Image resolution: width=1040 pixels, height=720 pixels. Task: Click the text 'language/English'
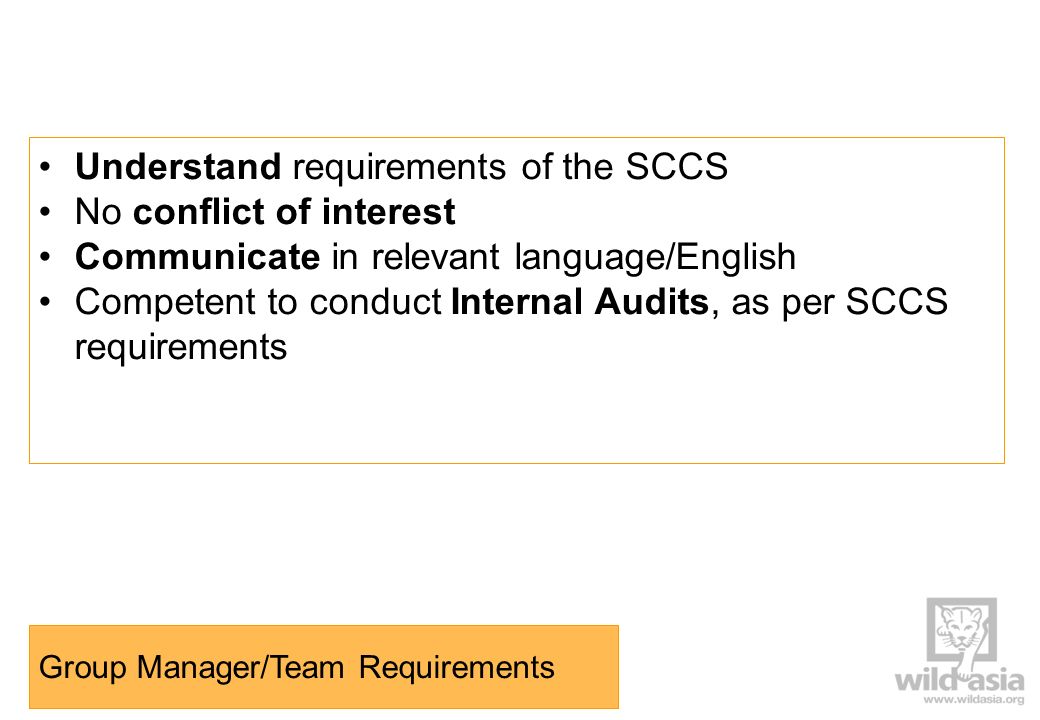(x=655, y=258)
